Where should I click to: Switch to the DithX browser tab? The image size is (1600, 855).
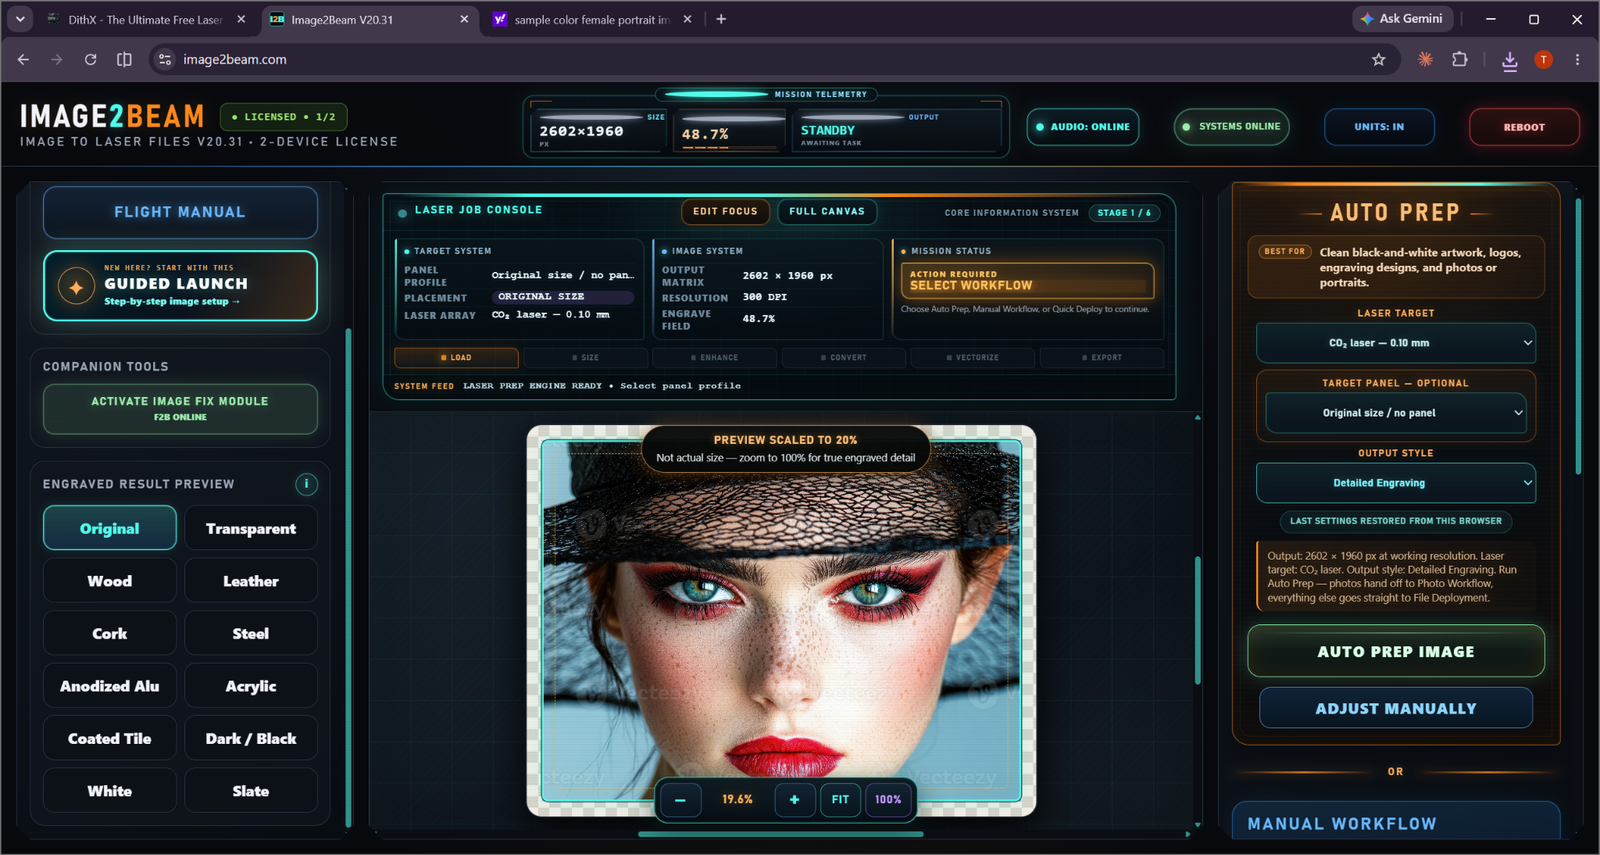point(145,19)
